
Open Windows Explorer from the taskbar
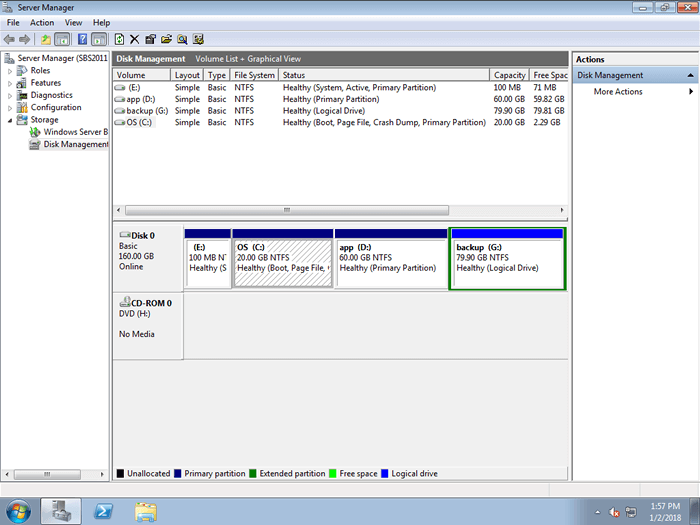tap(146, 511)
